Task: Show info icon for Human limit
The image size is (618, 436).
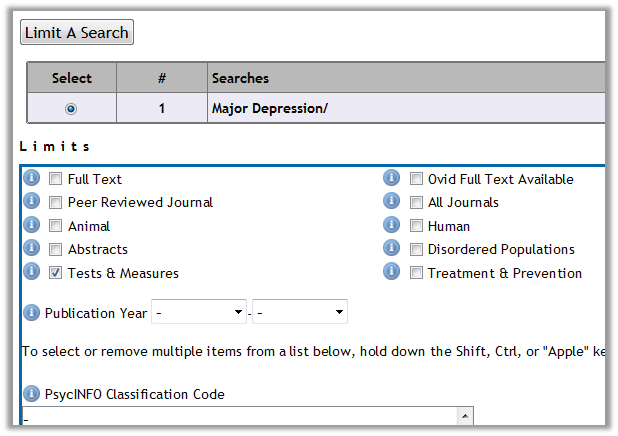Action: click(x=391, y=225)
